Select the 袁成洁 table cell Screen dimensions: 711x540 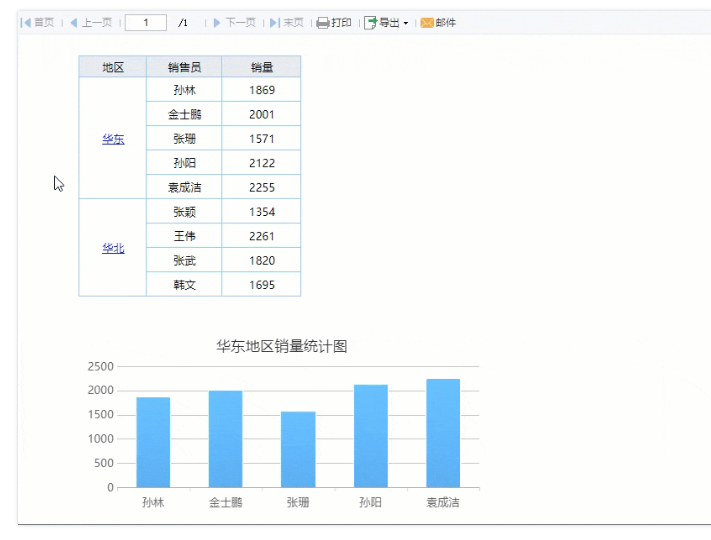[184, 187]
